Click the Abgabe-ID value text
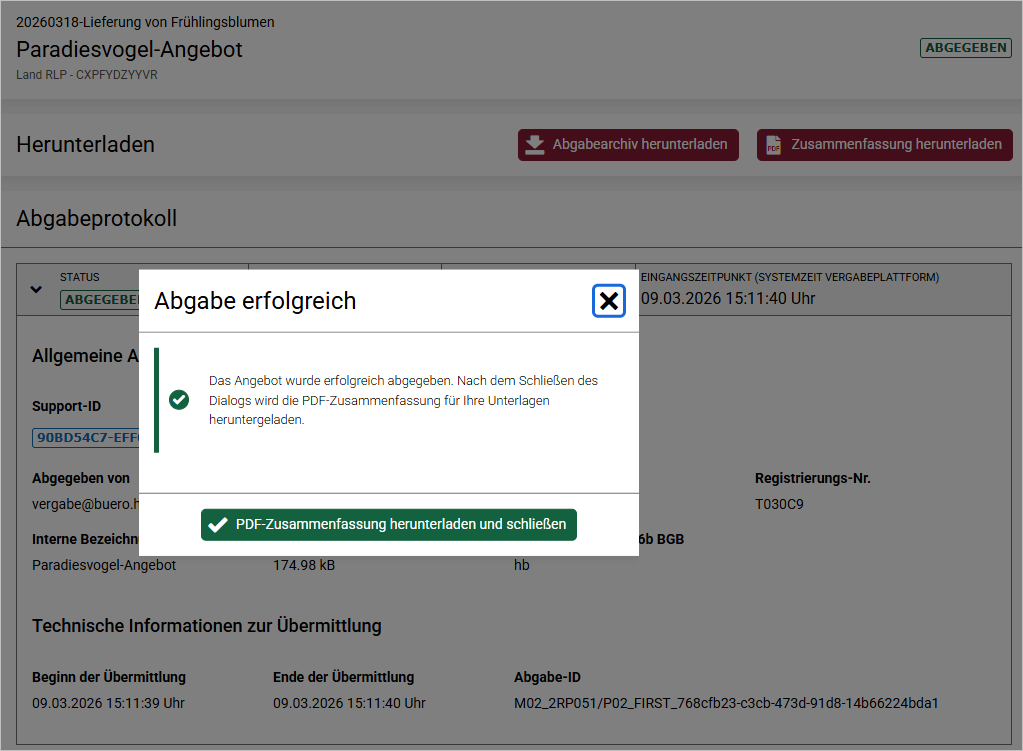 (726, 703)
